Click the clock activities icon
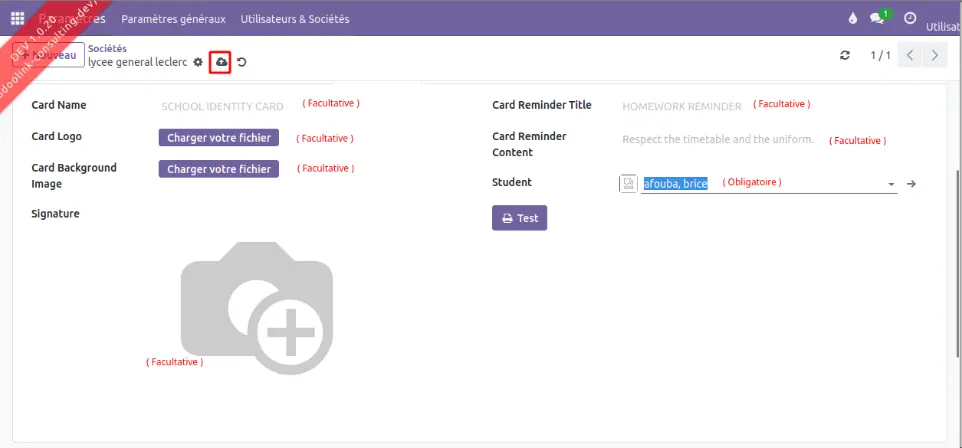This screenshot has width=962, height=448. [910, 18]
